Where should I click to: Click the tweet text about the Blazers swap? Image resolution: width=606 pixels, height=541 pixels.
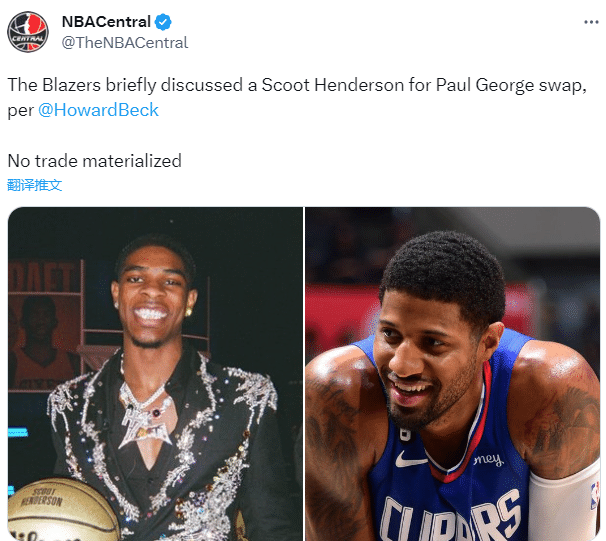pyautogui.click(x=297, y=97)
